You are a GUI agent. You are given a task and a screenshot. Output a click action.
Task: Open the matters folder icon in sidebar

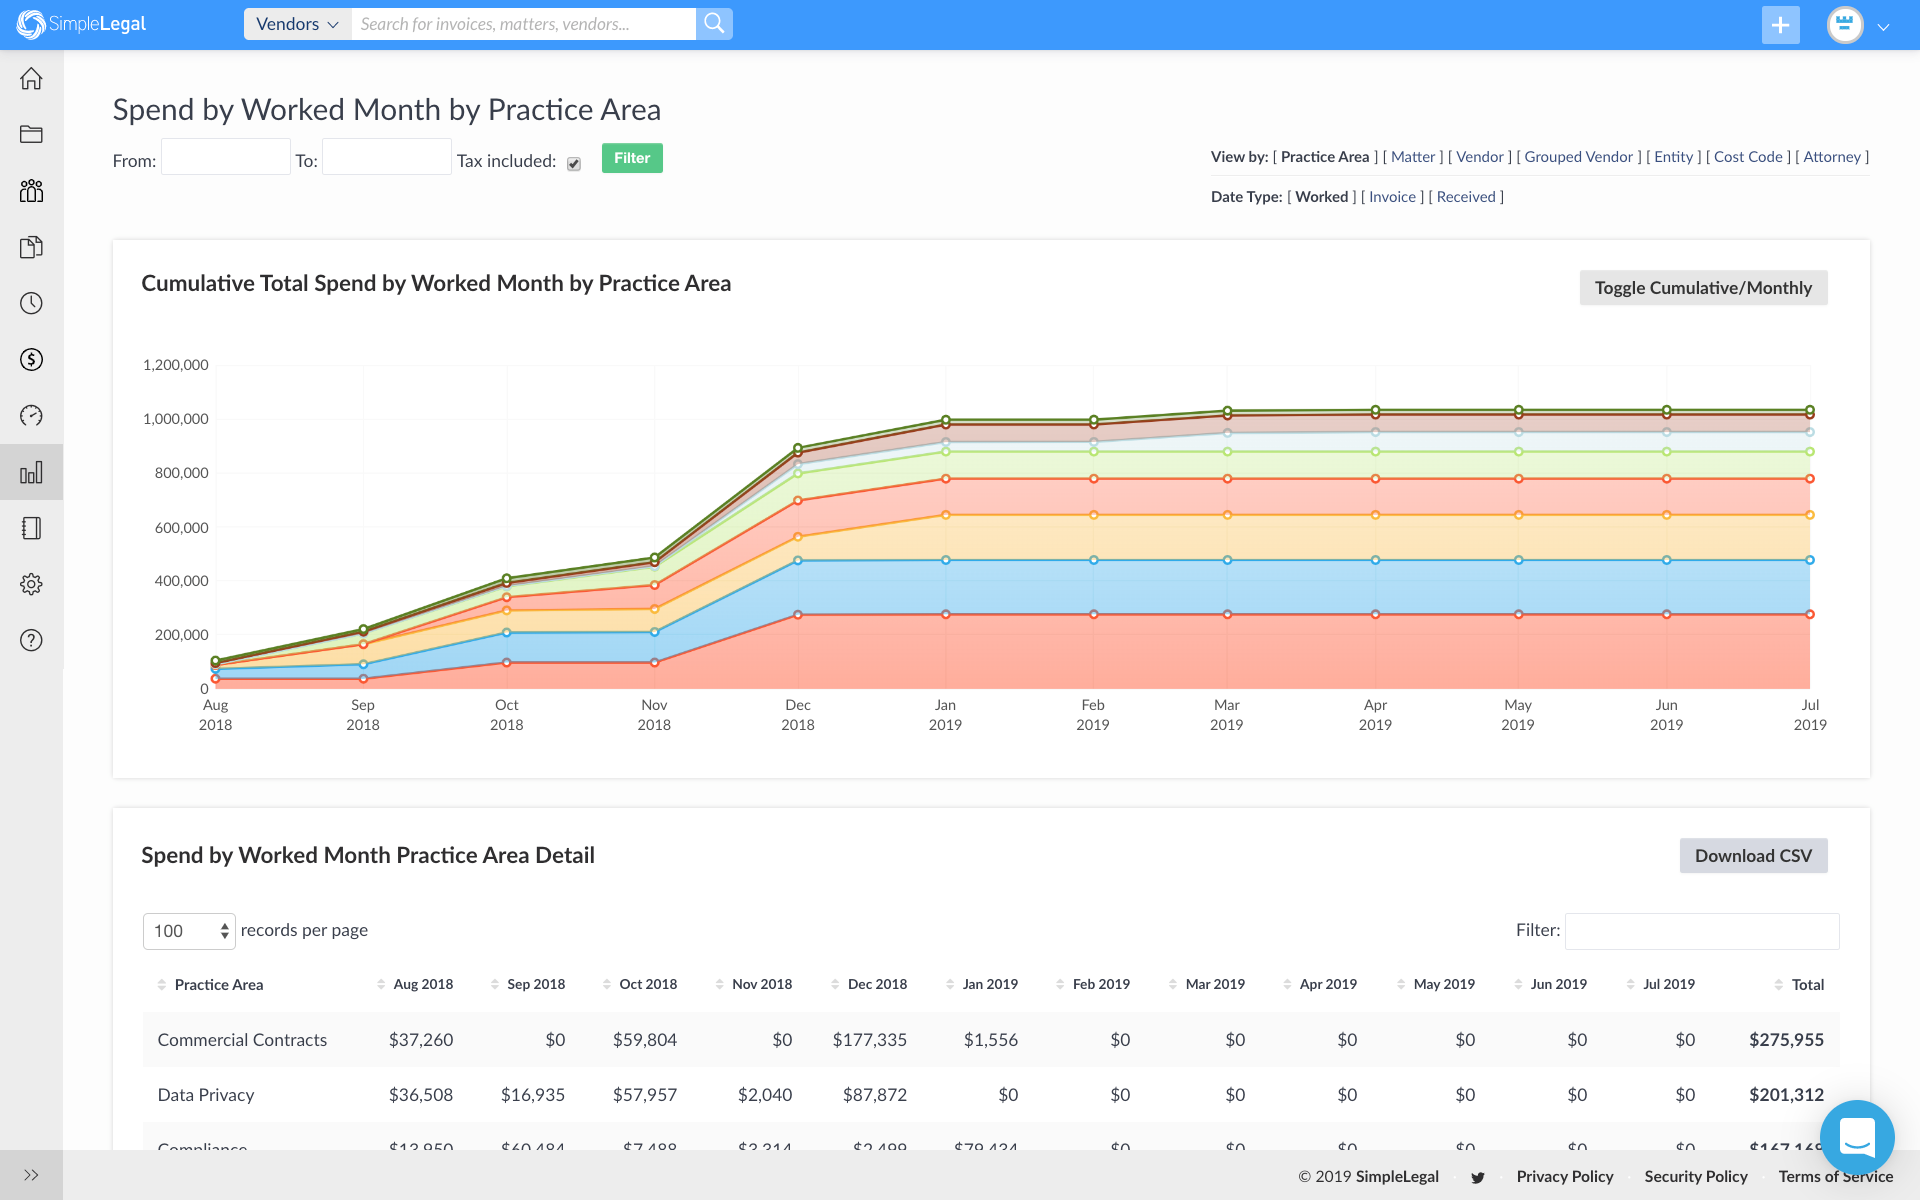(x=31, y=135)
